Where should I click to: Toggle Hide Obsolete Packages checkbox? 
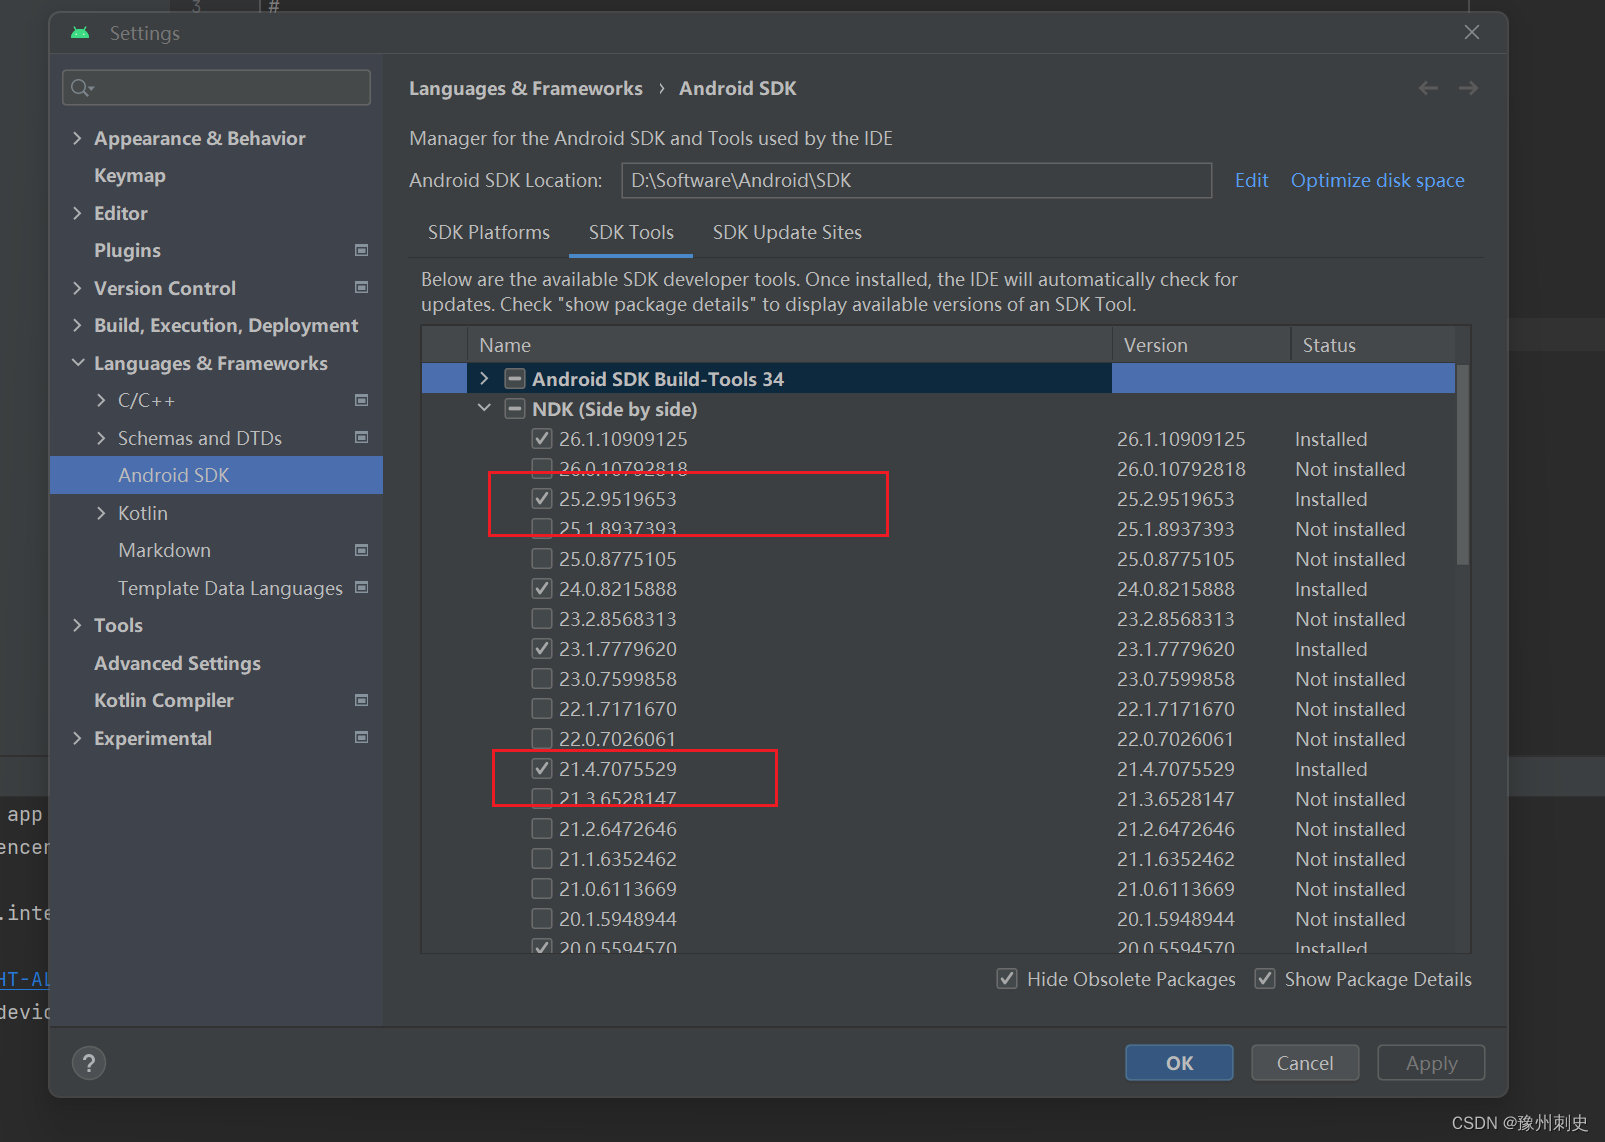(x=1007, y=978)
